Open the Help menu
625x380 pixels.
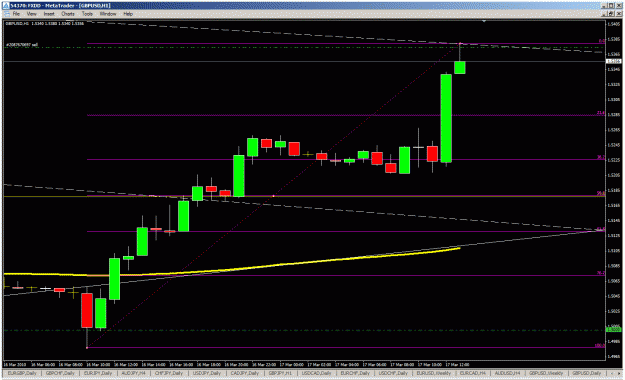point(128,14)
